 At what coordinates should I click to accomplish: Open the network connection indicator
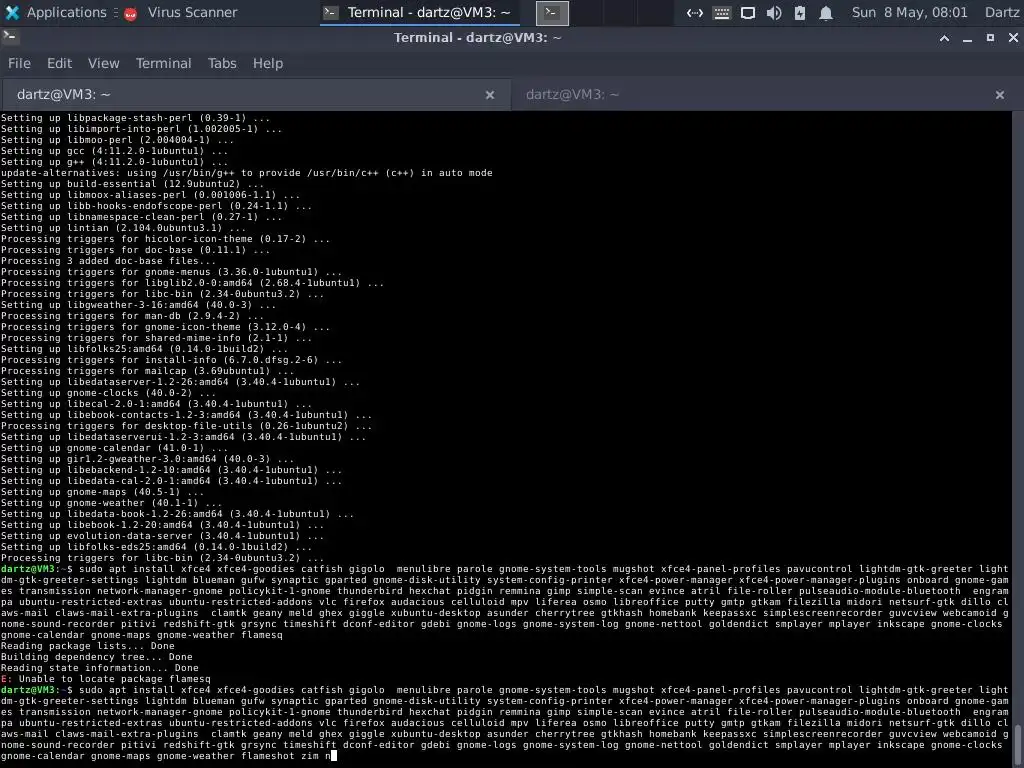click(x=695, y=13)
